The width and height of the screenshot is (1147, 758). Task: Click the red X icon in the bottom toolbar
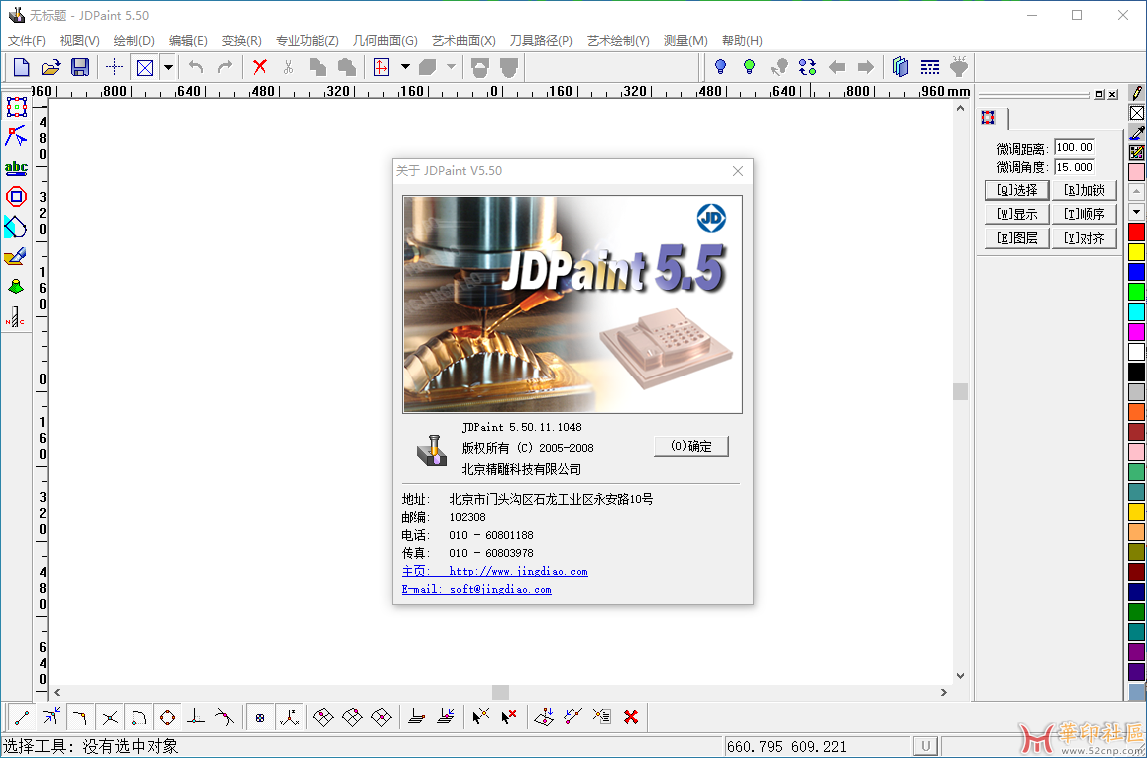click(631, 717)
